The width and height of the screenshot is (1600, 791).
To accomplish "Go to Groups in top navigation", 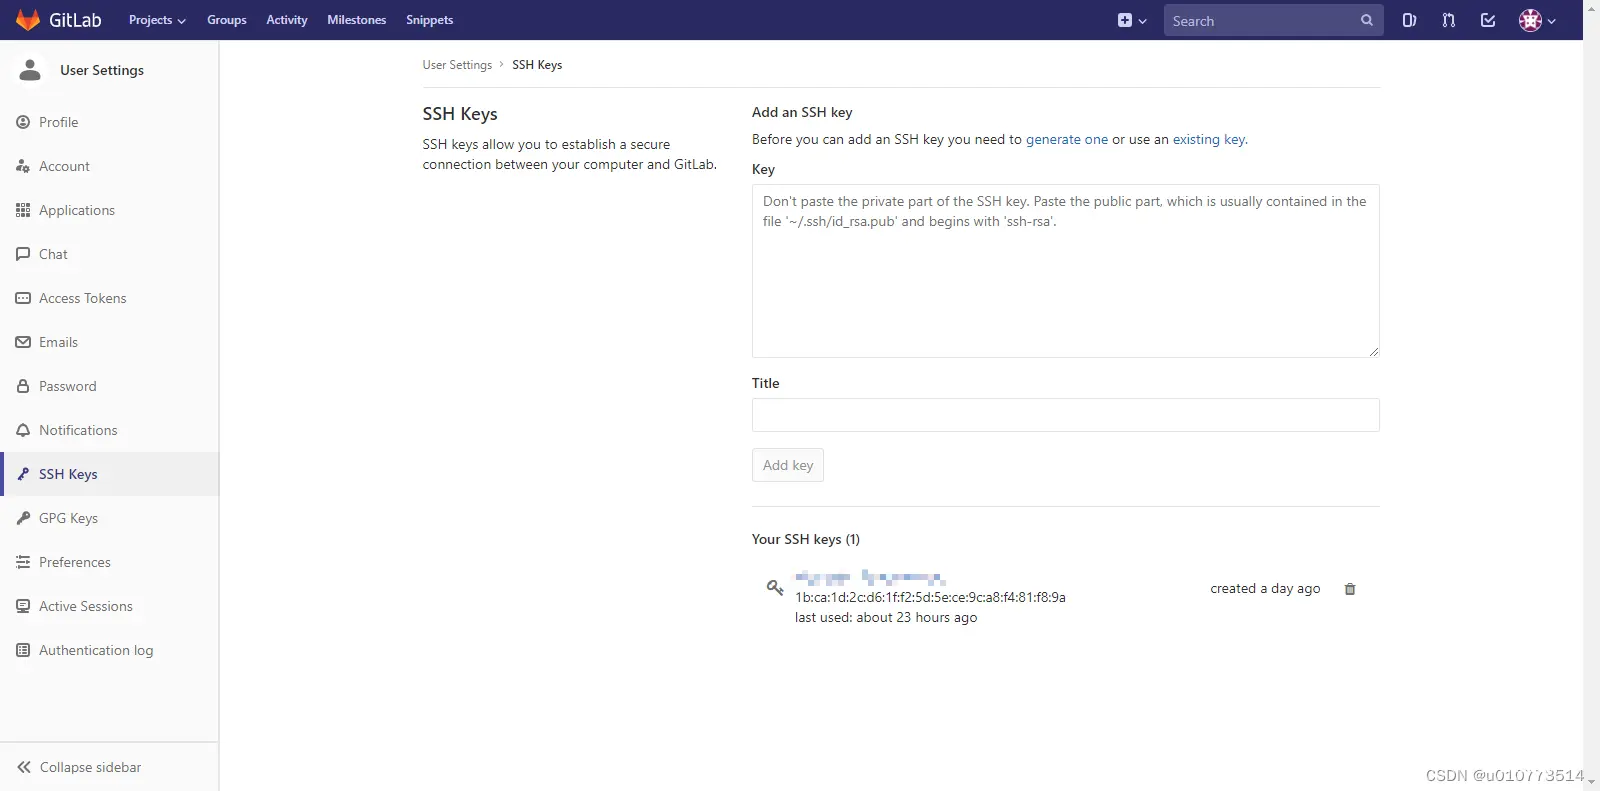I will click(x=227, y=20).
